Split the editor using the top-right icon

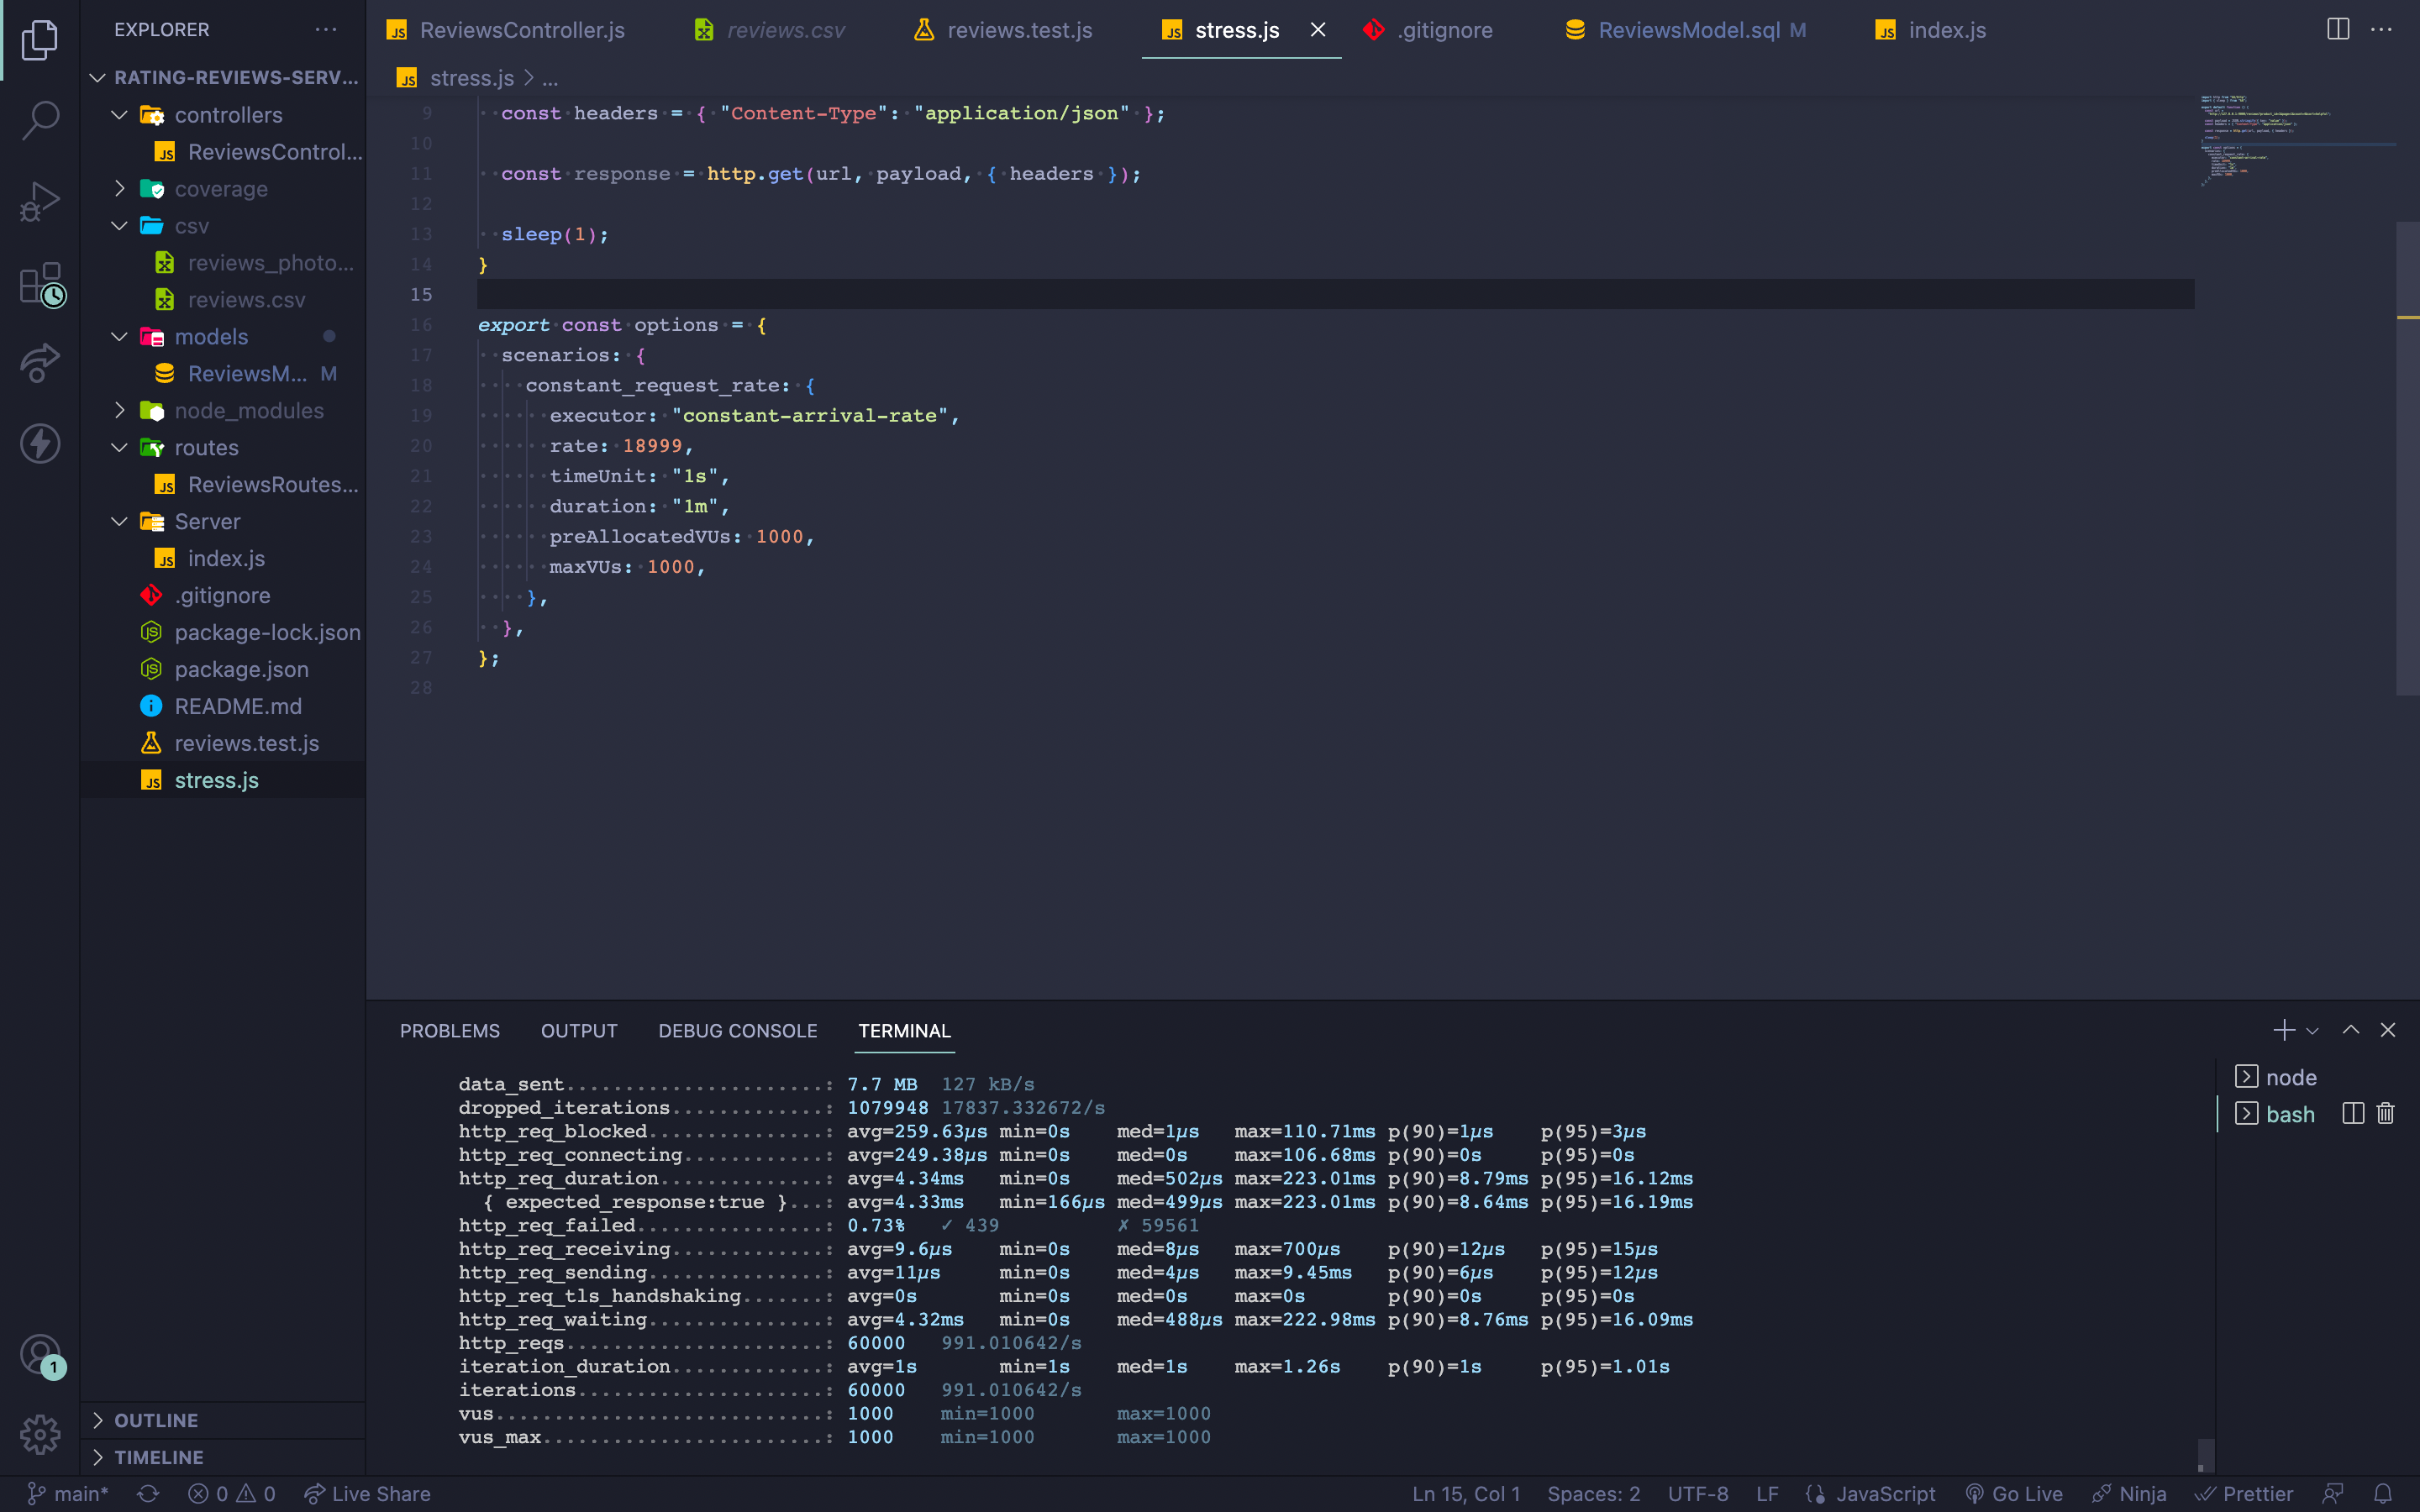[x=2338, y=30]
